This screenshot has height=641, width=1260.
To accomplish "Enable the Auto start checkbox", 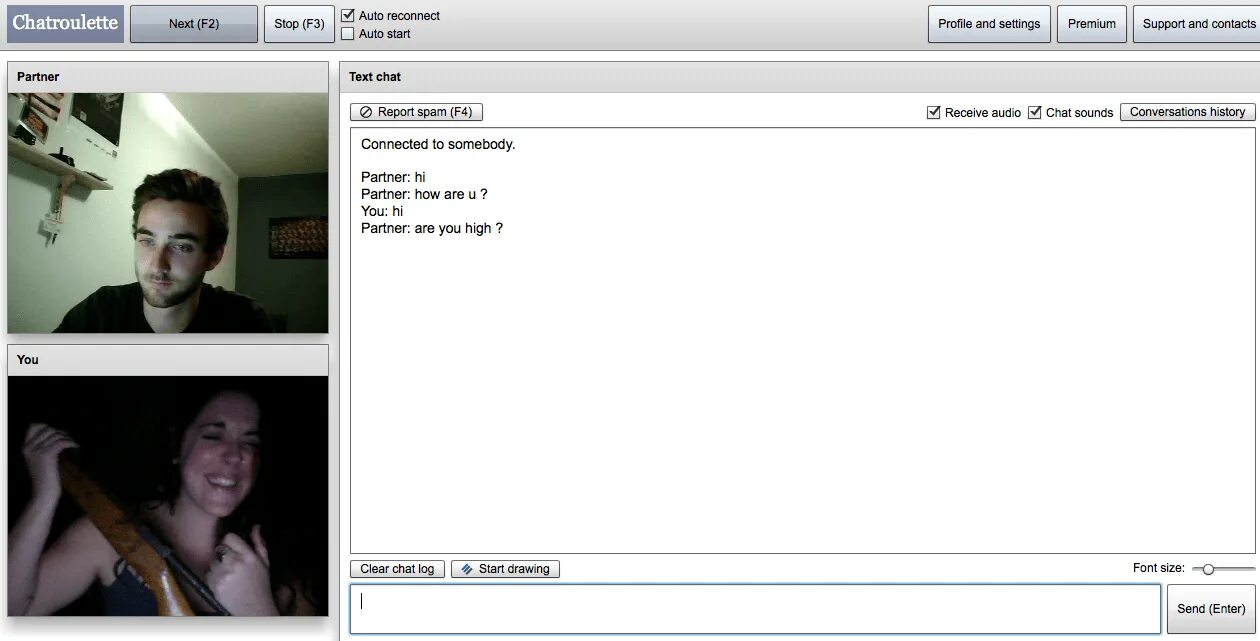I will click(x=348, y=33).
